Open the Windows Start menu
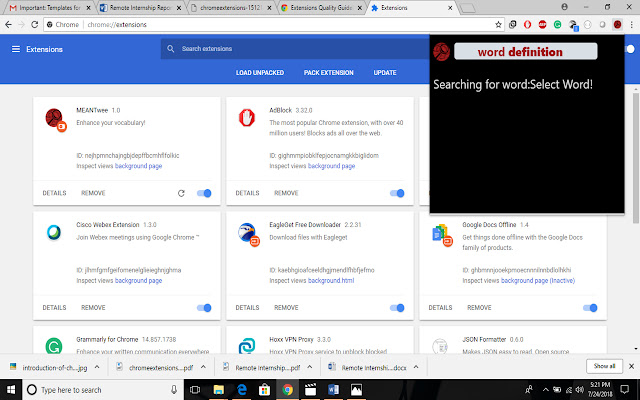 click(x=11, y=390)
